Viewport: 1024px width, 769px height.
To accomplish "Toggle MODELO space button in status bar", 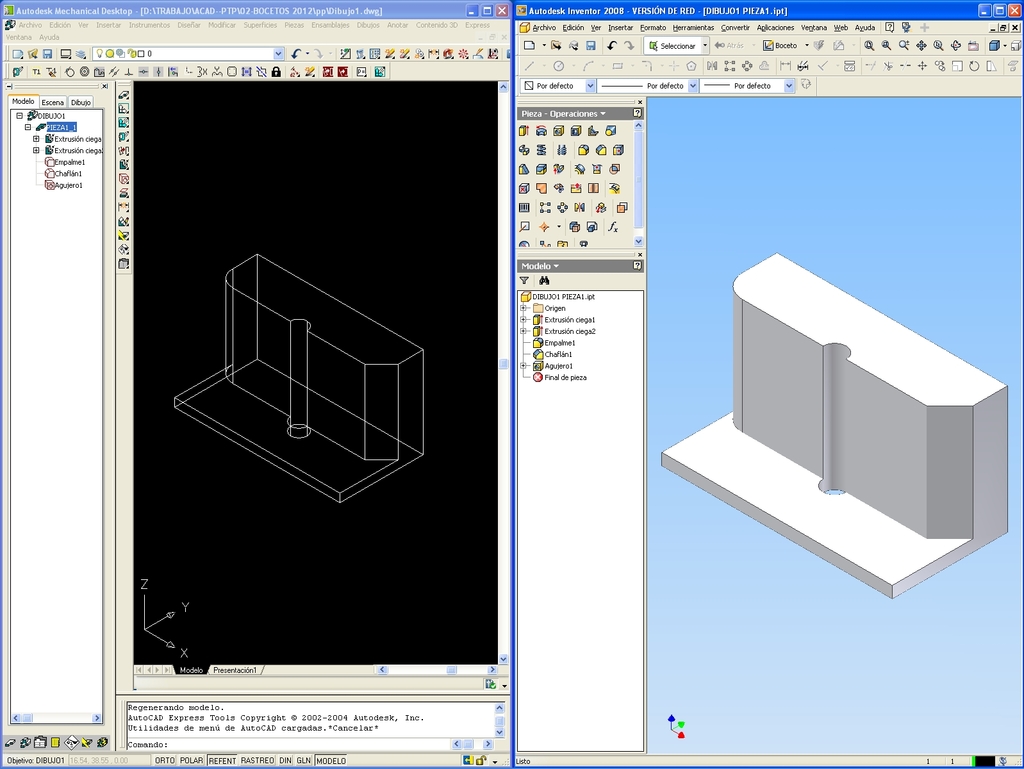I will 331,761.
